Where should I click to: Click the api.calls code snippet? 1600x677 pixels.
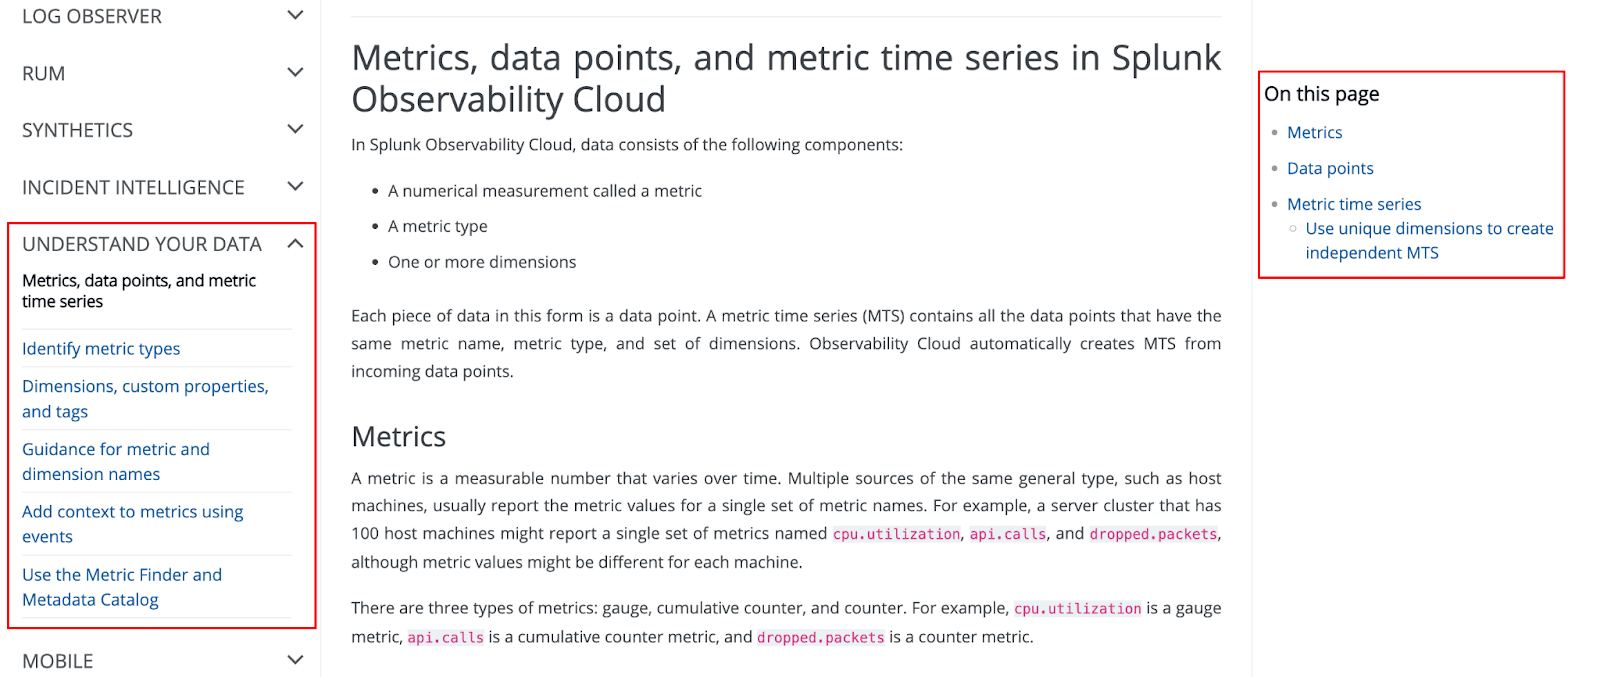(1006, 533)
